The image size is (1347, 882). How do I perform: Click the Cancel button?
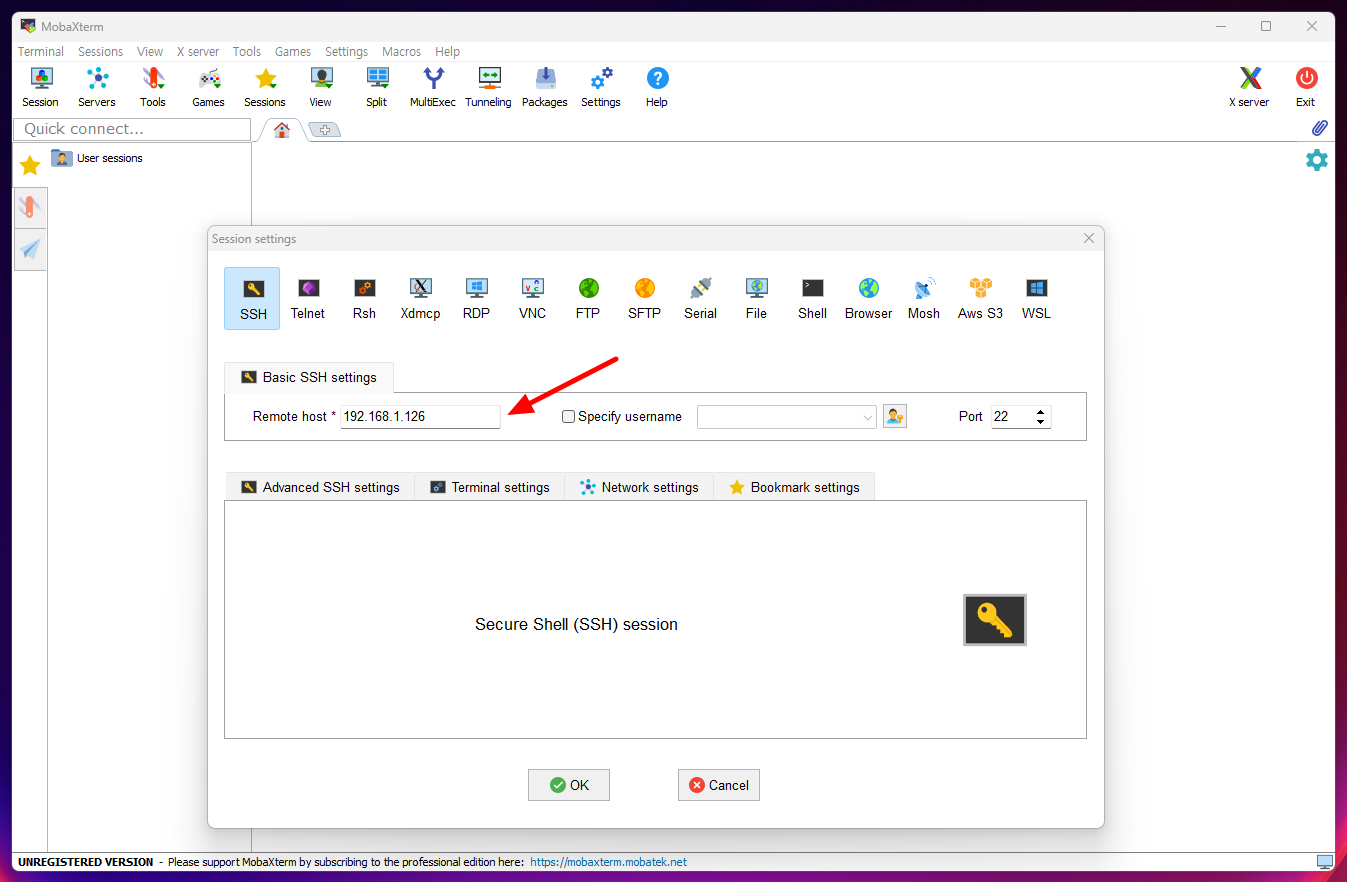pos(719,785)
